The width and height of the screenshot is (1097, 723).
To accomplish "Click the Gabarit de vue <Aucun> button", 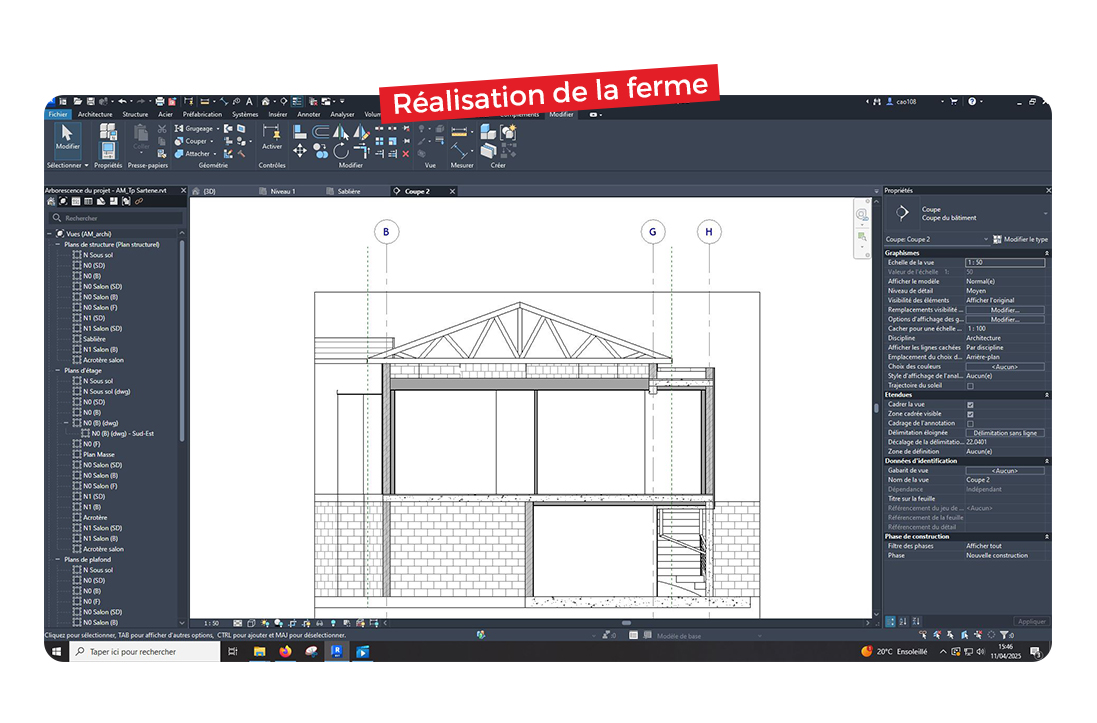I will tap(1005, 471).
